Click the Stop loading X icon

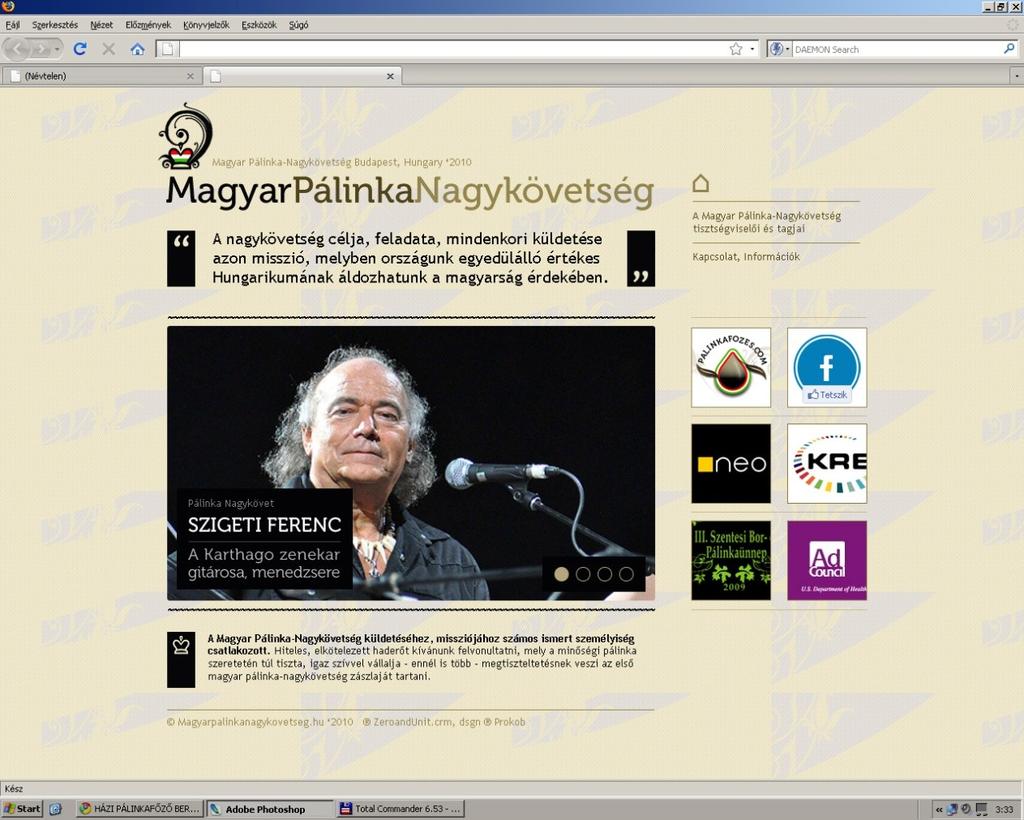pyautogui.click(x=109, y=49)
